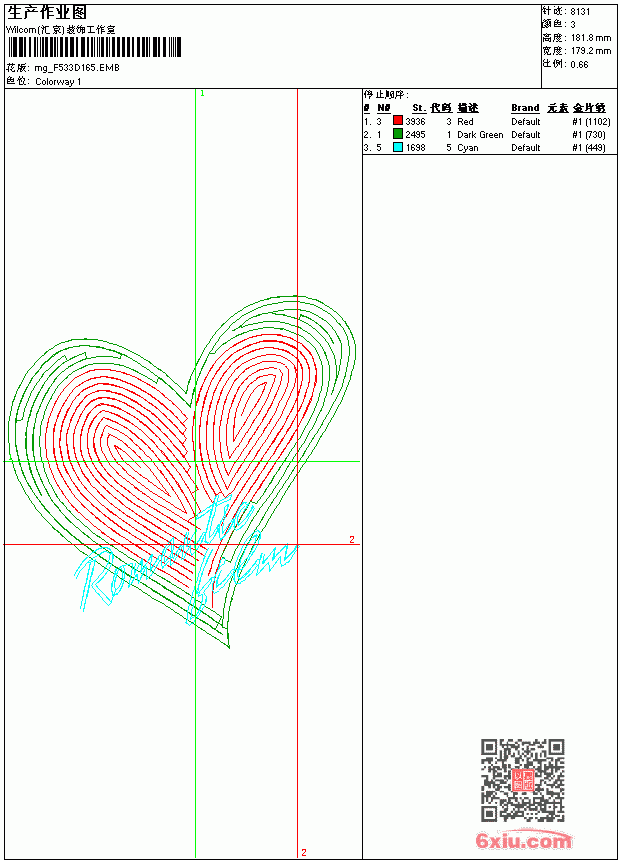Image resolution: width=620 pixels, height=860 pixels.
Task: Click the 'Dark Green' description cell
Action: click(480, 135)
